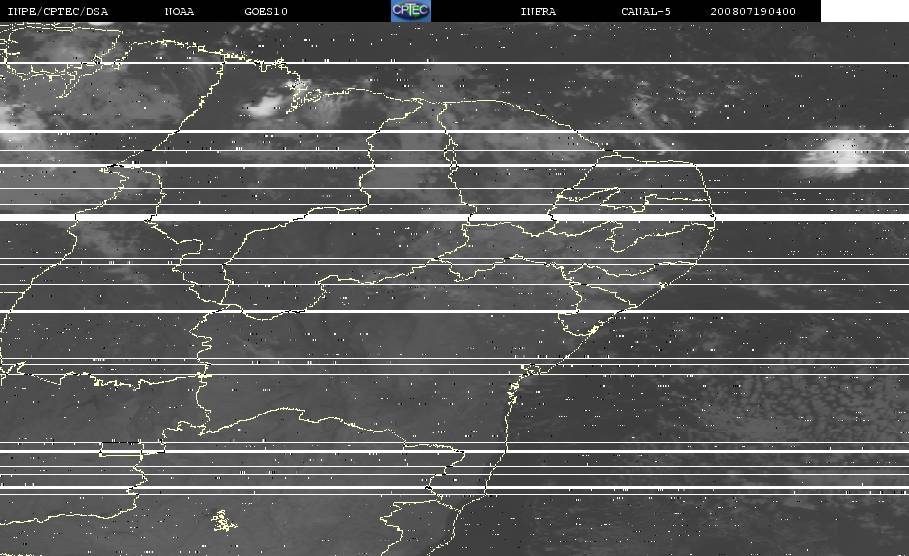The height and width of the screenshot is (556, 909).
Task: Select the CANAL-5 label
Action: tap(646, 11)
